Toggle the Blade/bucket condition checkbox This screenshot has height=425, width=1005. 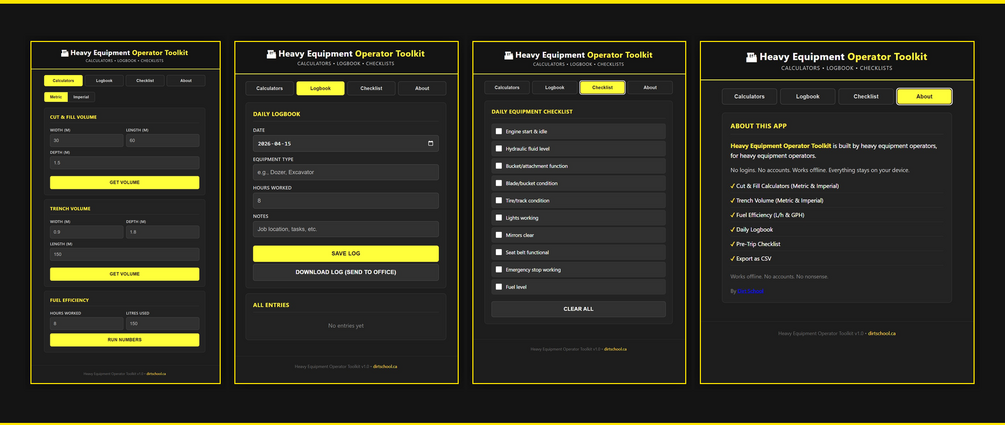coord(499,183)
